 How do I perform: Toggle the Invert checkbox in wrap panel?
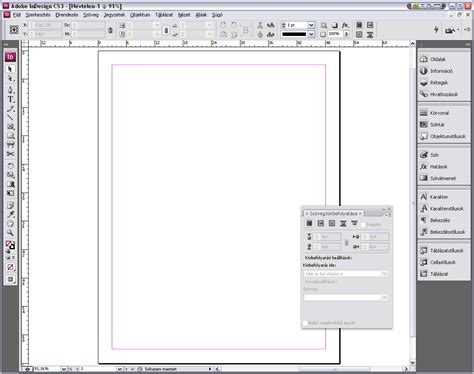pyautogui.click(x=363, y=225)
